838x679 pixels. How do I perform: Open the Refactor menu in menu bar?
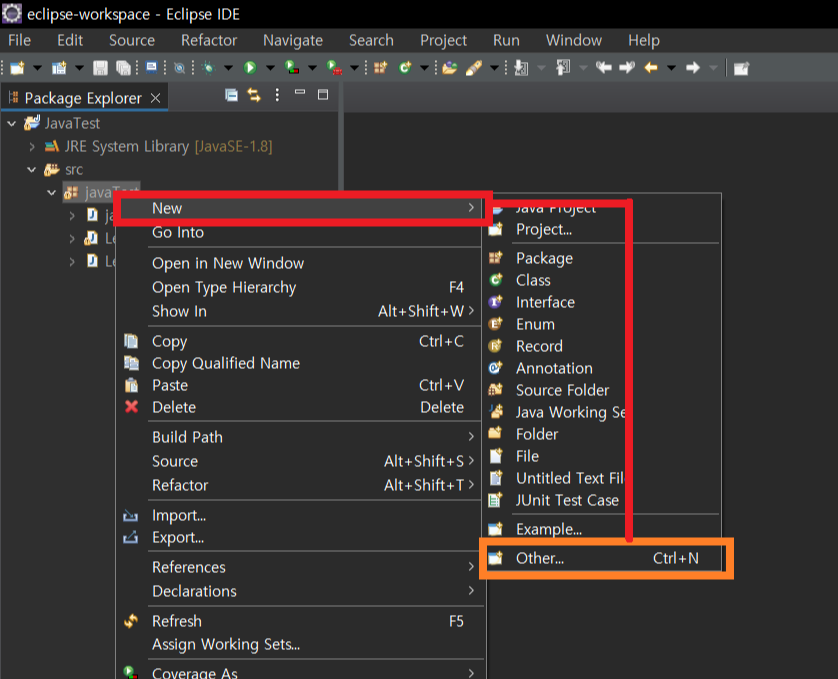tap(209, 41)
